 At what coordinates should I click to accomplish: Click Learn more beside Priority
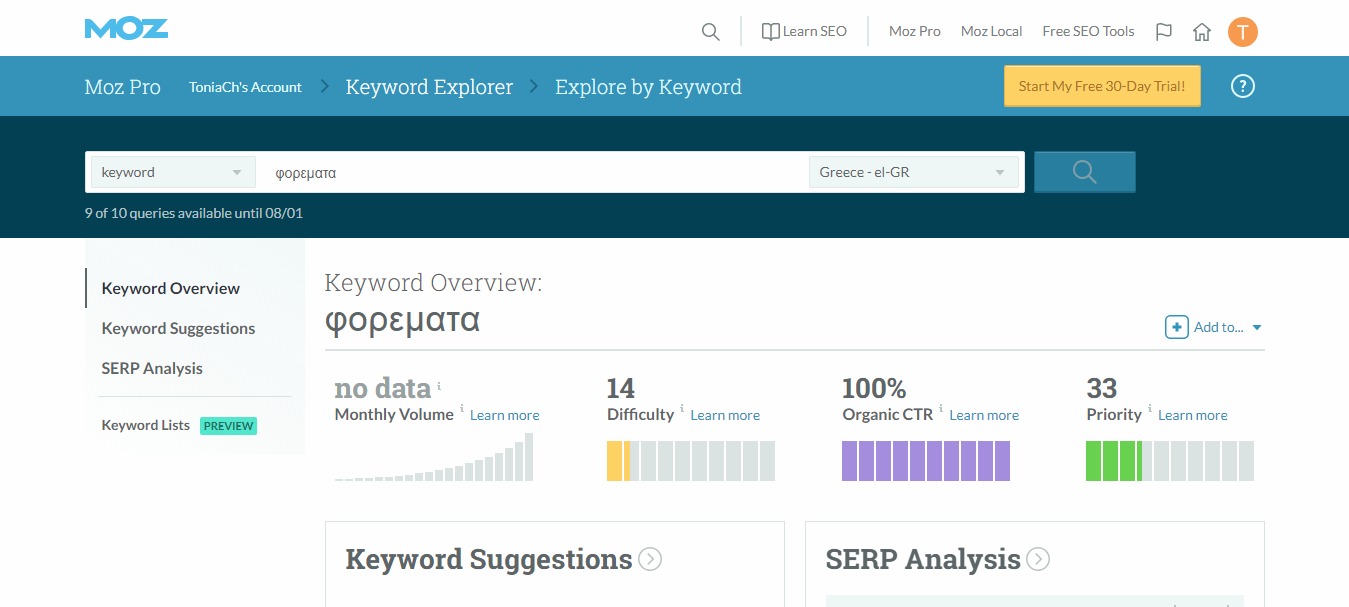click(x=1193, y=415)
